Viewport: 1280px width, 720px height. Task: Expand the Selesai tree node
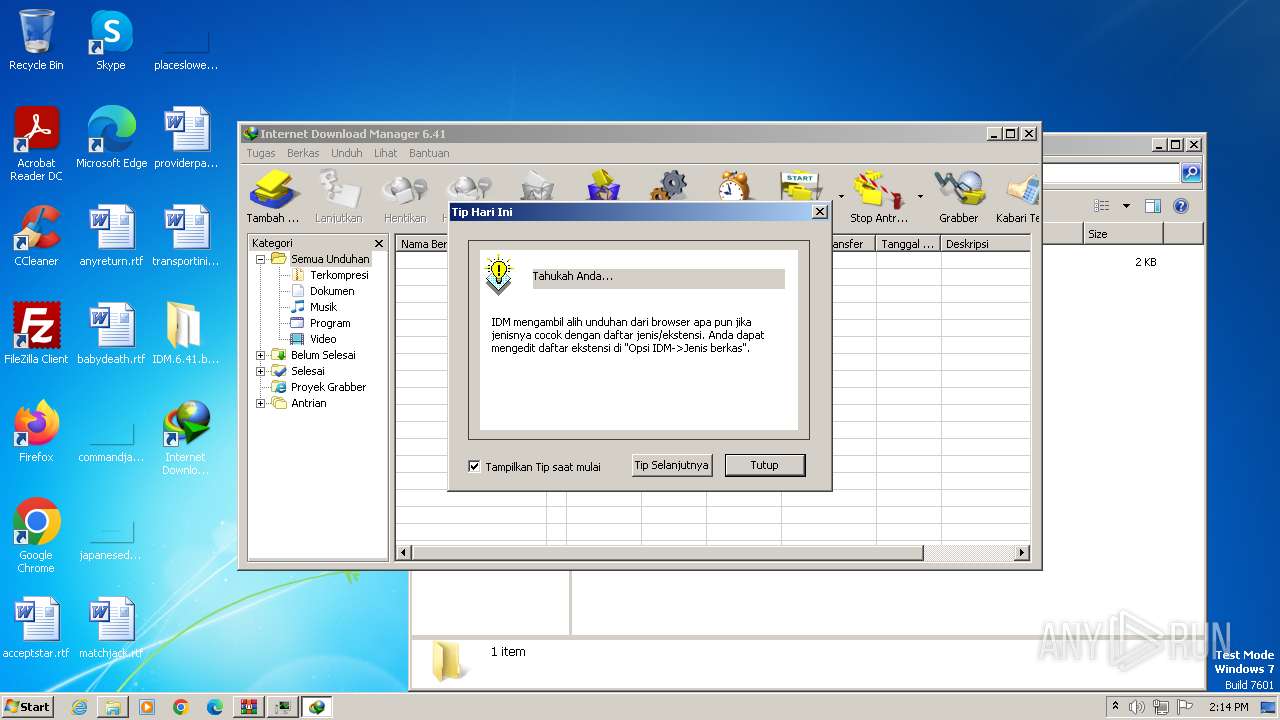[261, 371]
